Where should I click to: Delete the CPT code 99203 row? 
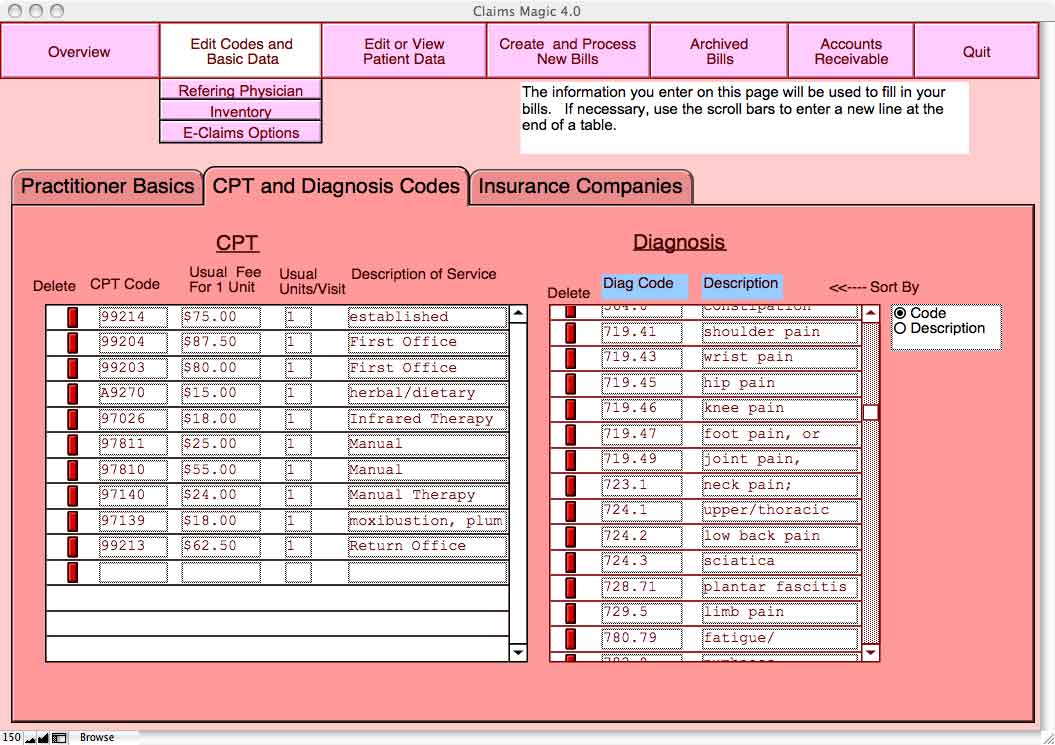click(x=72, y=368)
